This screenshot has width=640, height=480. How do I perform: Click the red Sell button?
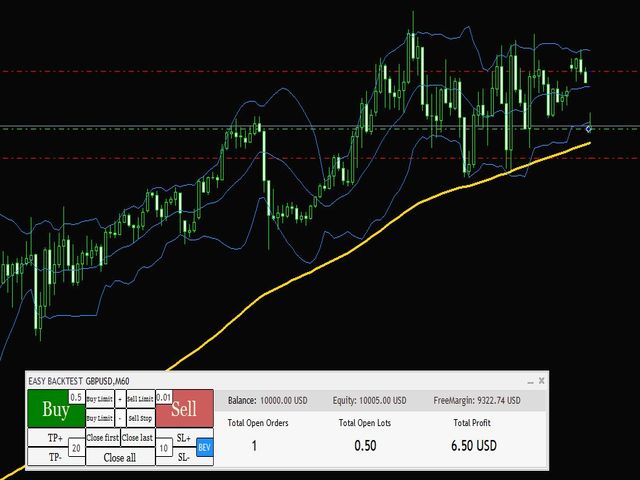click(185, 410)
